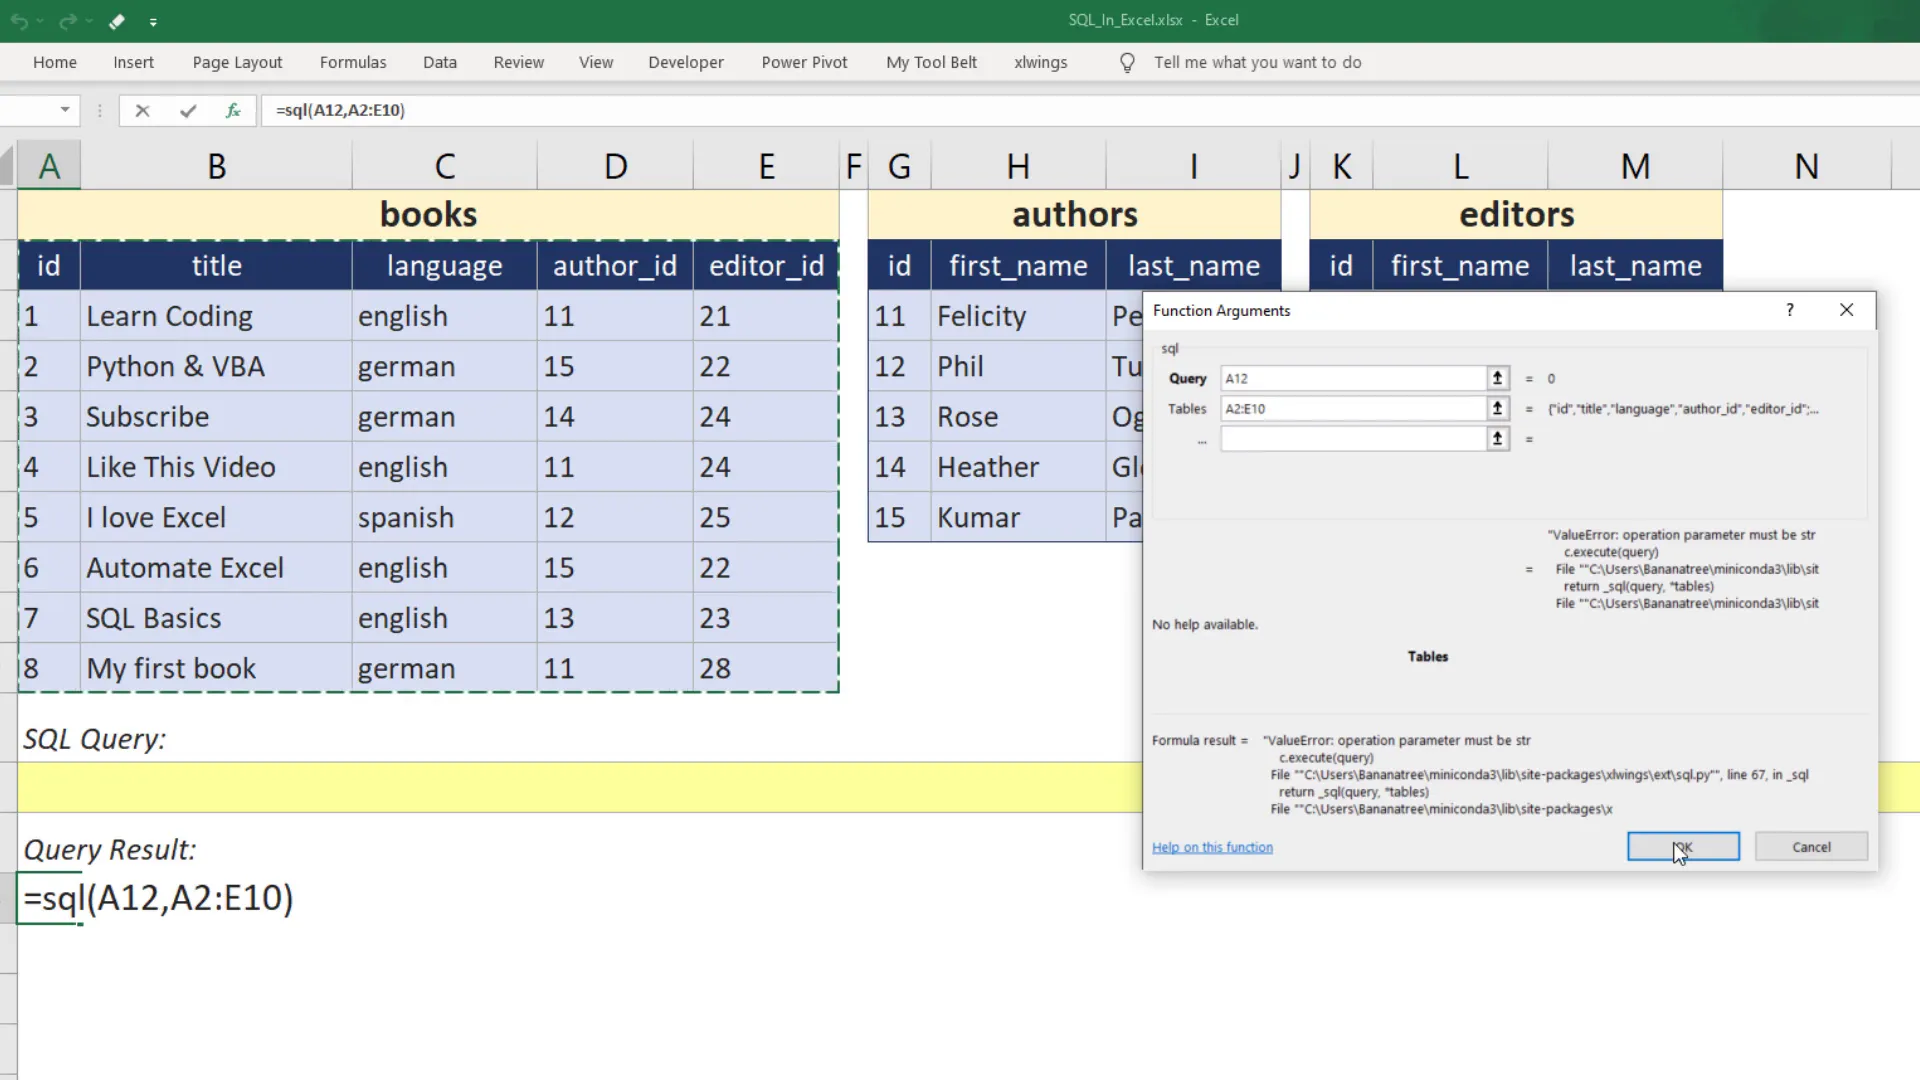
Task: Click inside the Query argument input field
Action: 1350,378
